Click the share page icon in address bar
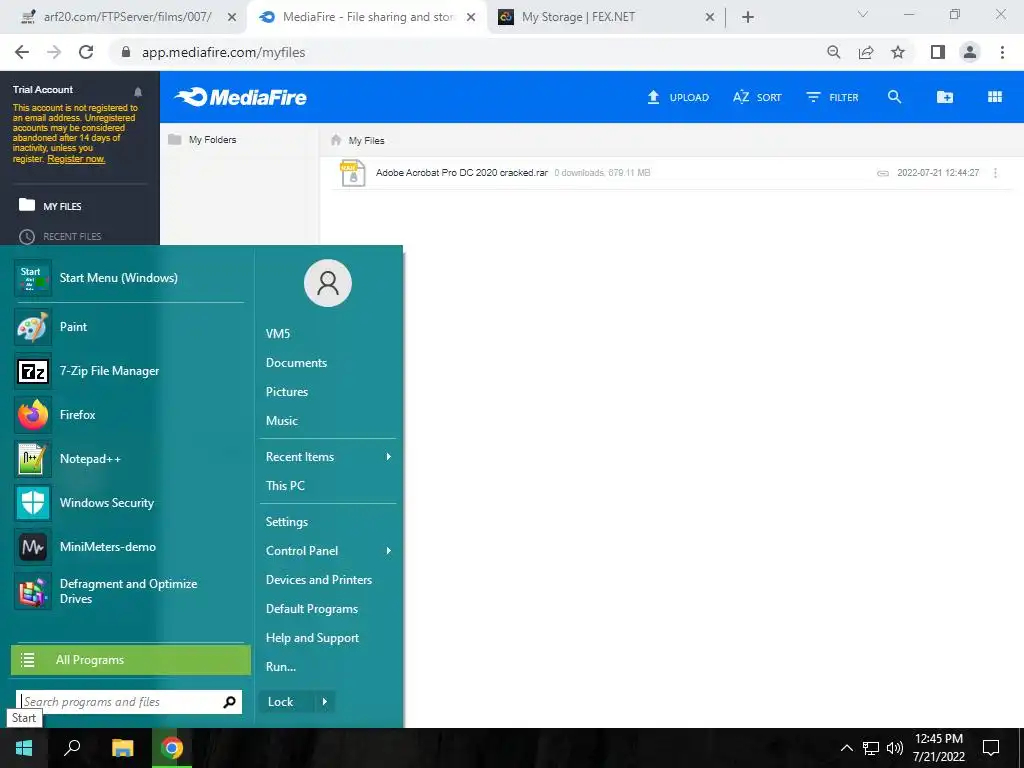Screen dimensions: 1024x768 click(x=866, y=52)
